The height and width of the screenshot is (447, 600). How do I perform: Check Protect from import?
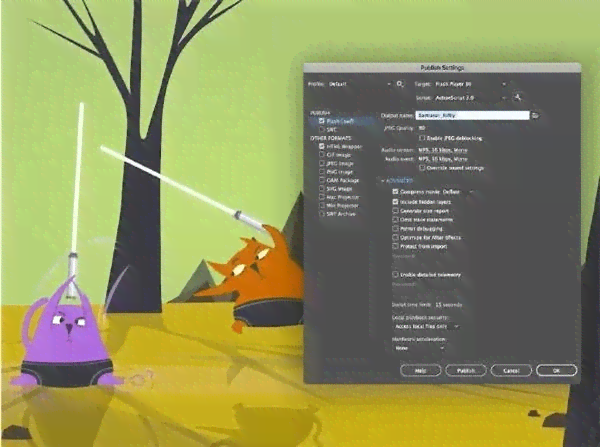(x=395, y=246)
